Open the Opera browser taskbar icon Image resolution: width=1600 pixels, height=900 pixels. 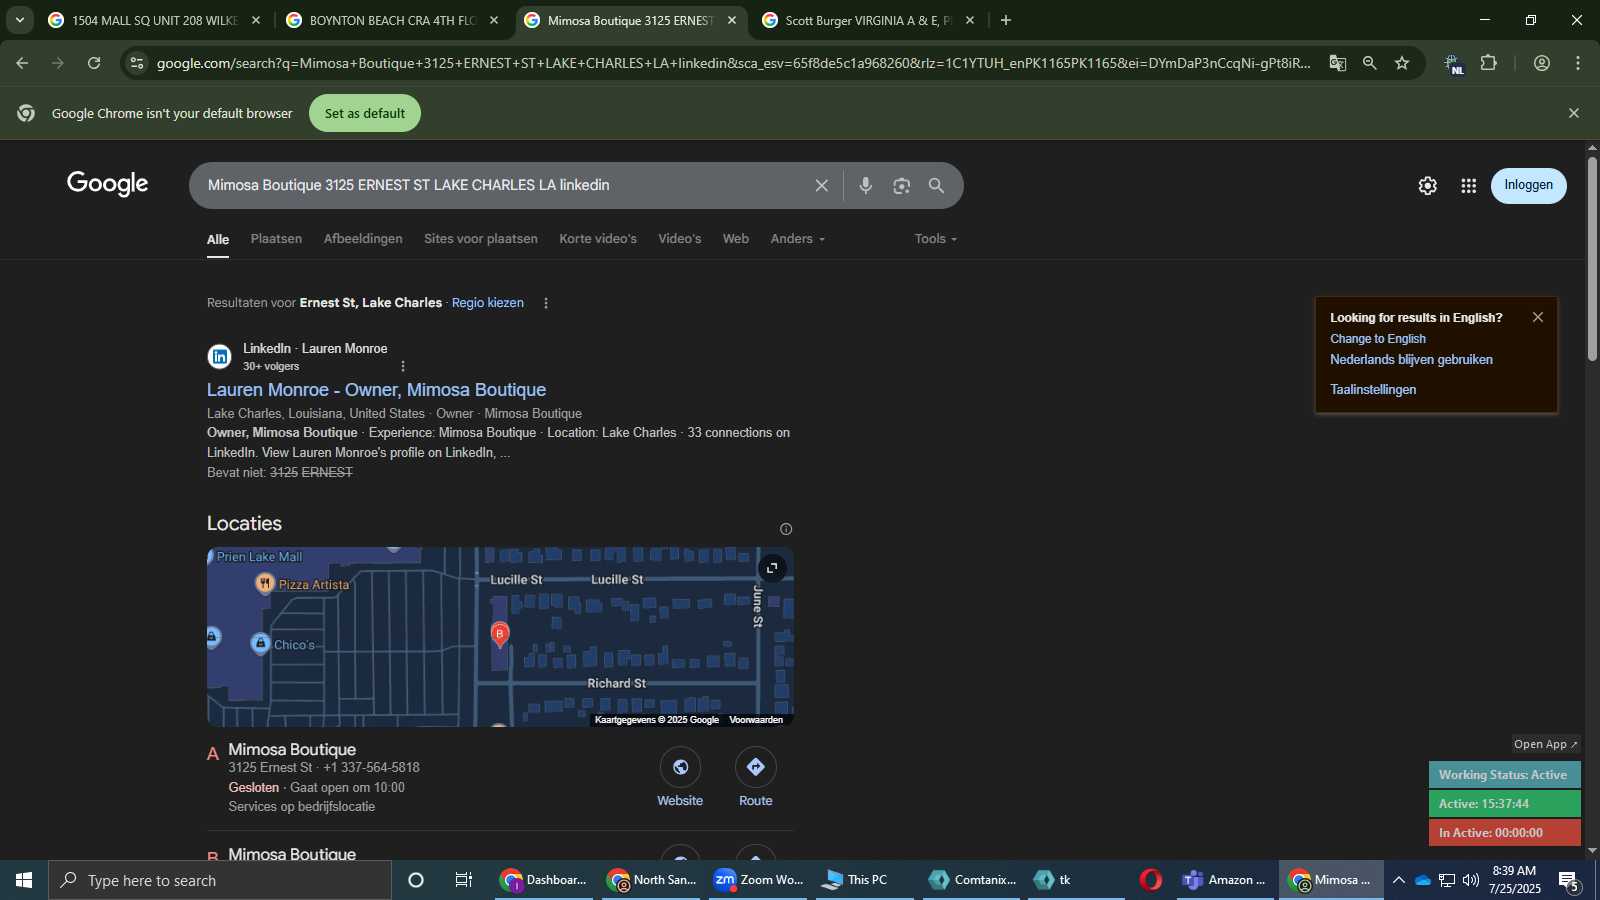pyautogui.click(x=1151, y=880)
